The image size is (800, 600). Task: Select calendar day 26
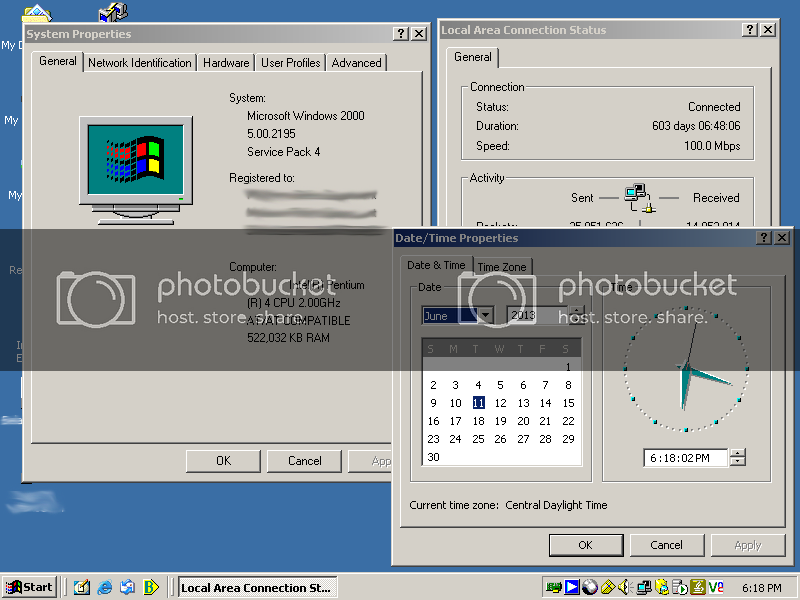click(x=501, y=439)
